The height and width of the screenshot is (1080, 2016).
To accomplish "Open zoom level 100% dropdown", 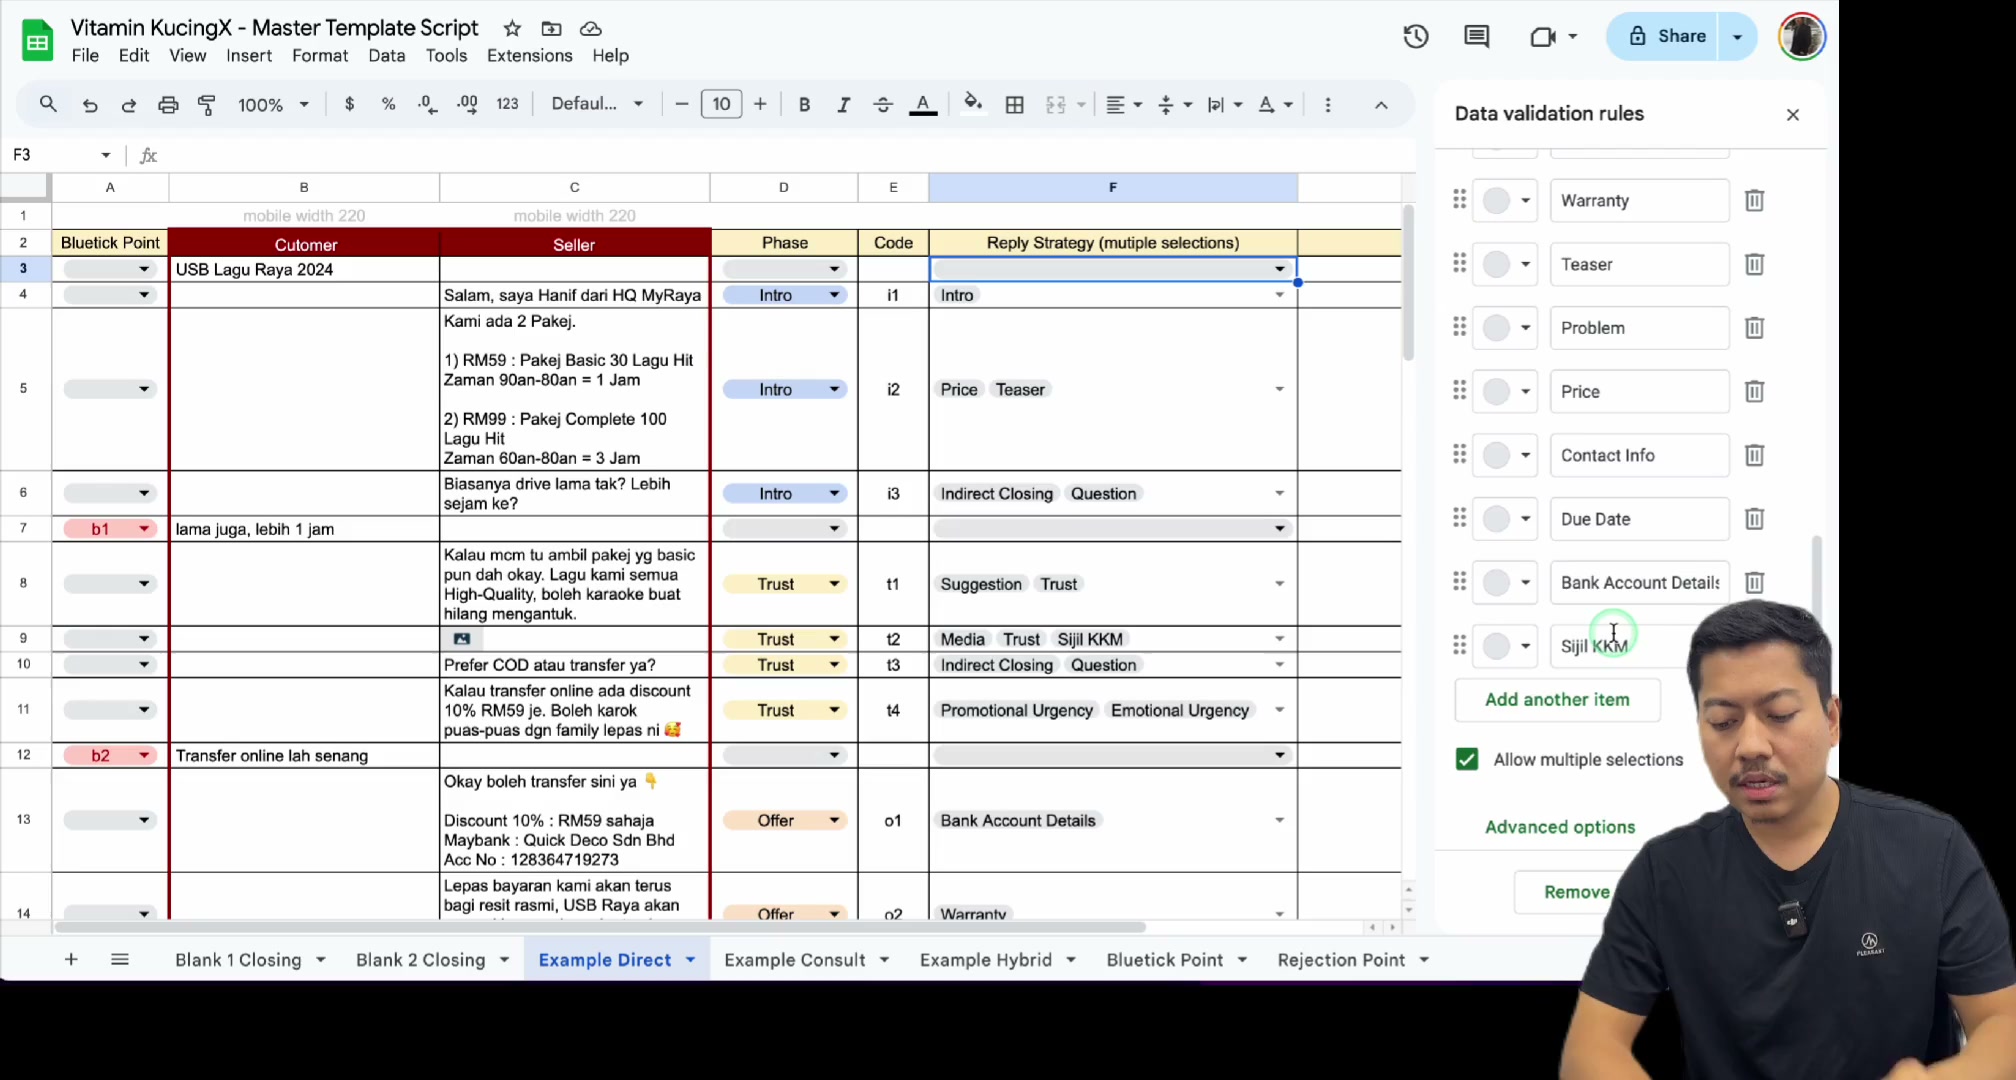I will pyautogui.click(x=273, y=105).
